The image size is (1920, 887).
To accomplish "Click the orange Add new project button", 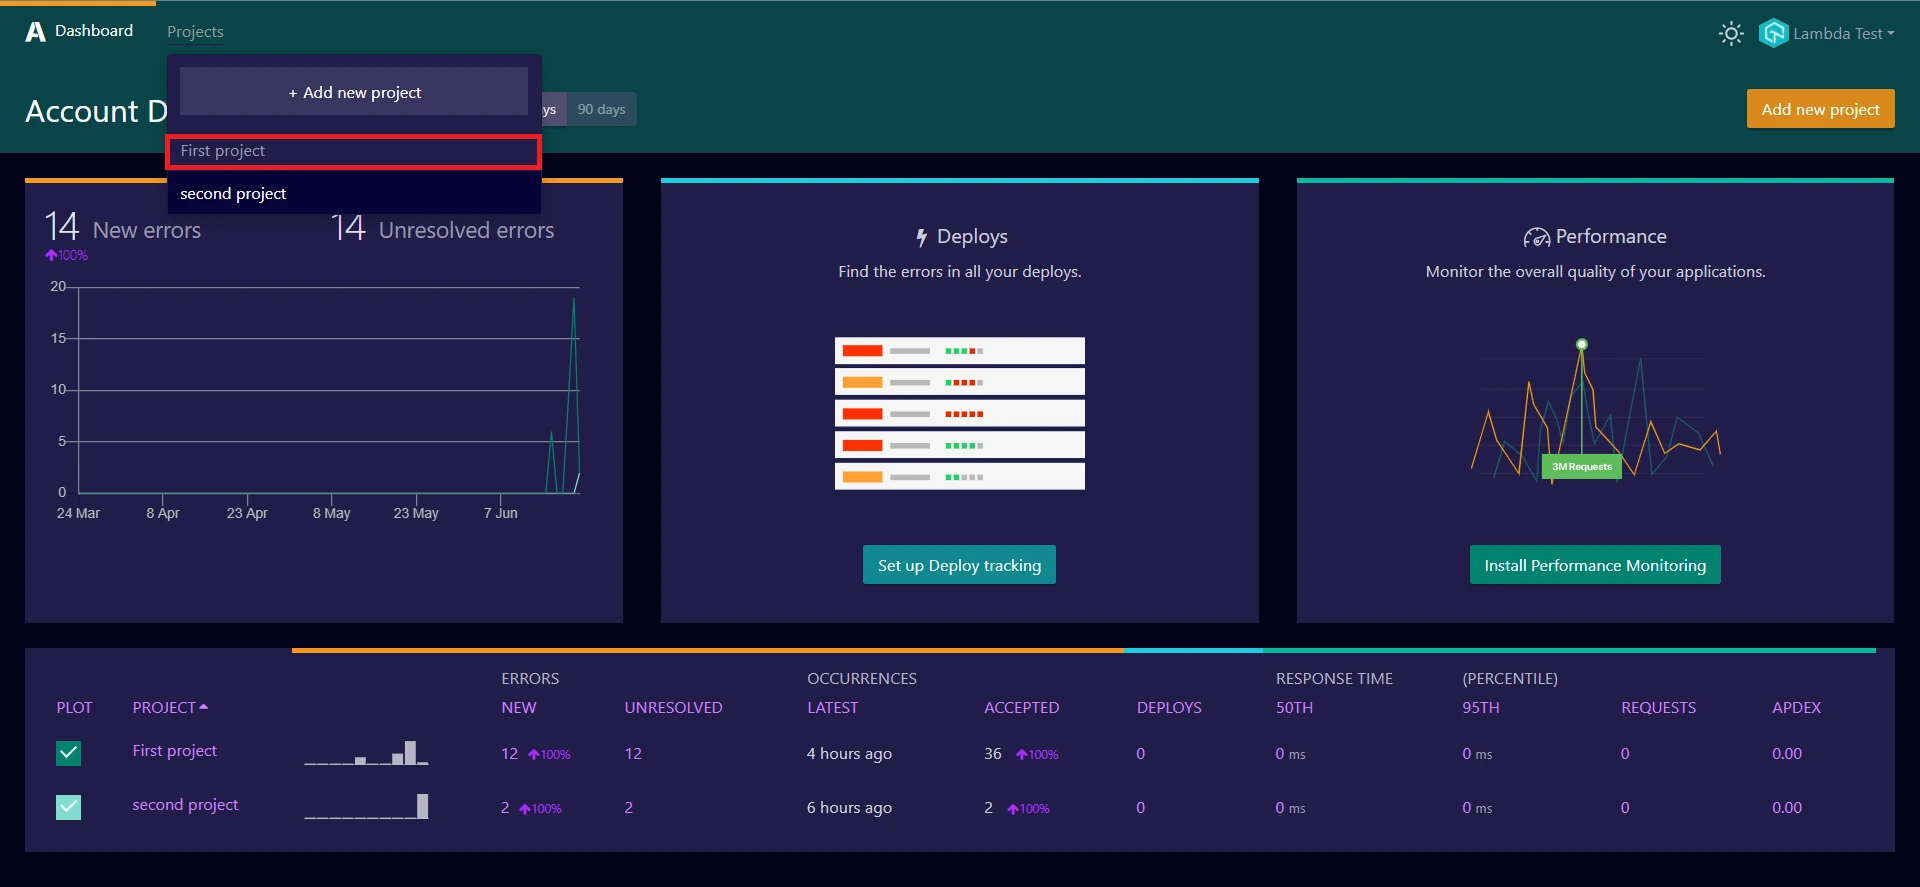I will [1820, 110].
